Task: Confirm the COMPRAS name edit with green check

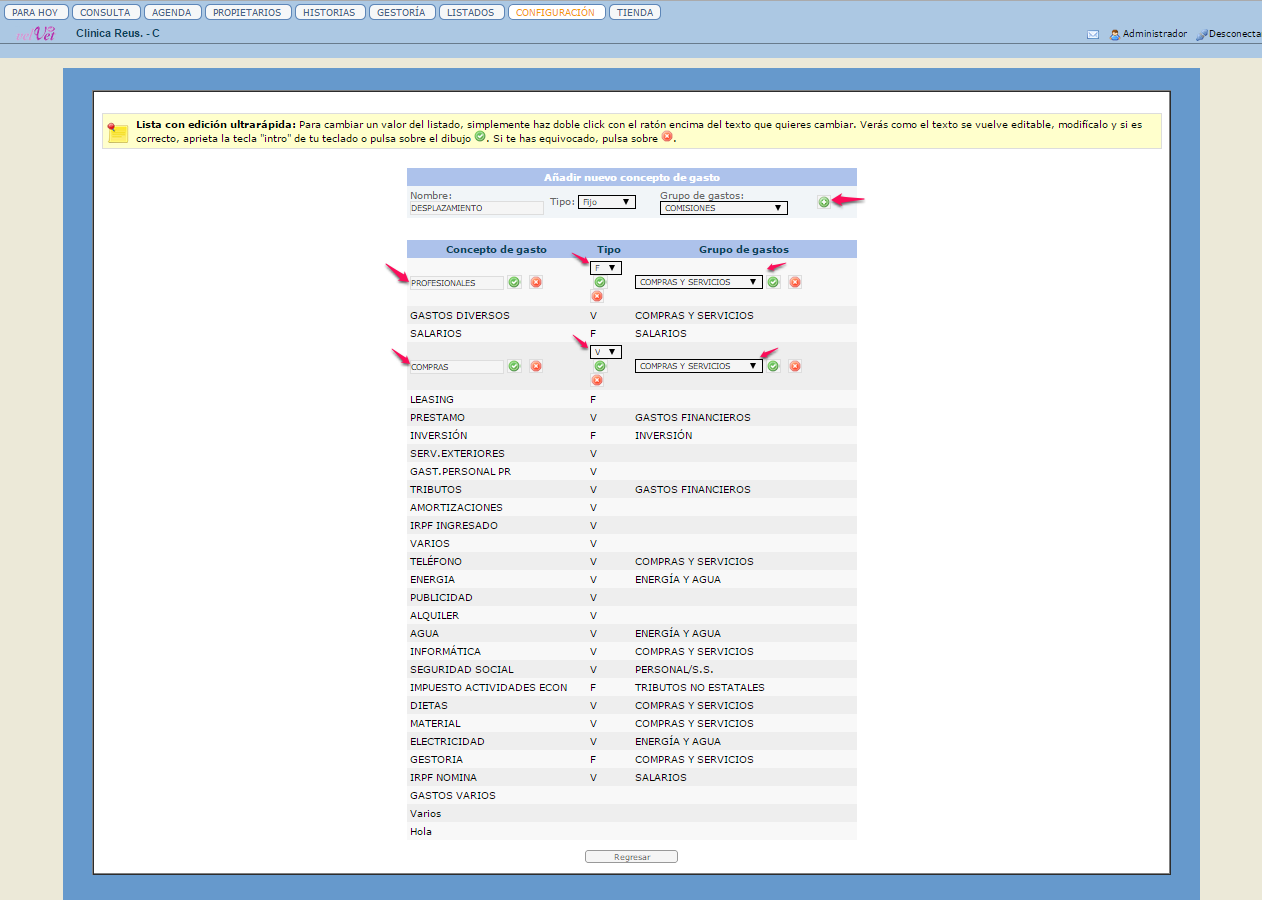Action: 514,366
